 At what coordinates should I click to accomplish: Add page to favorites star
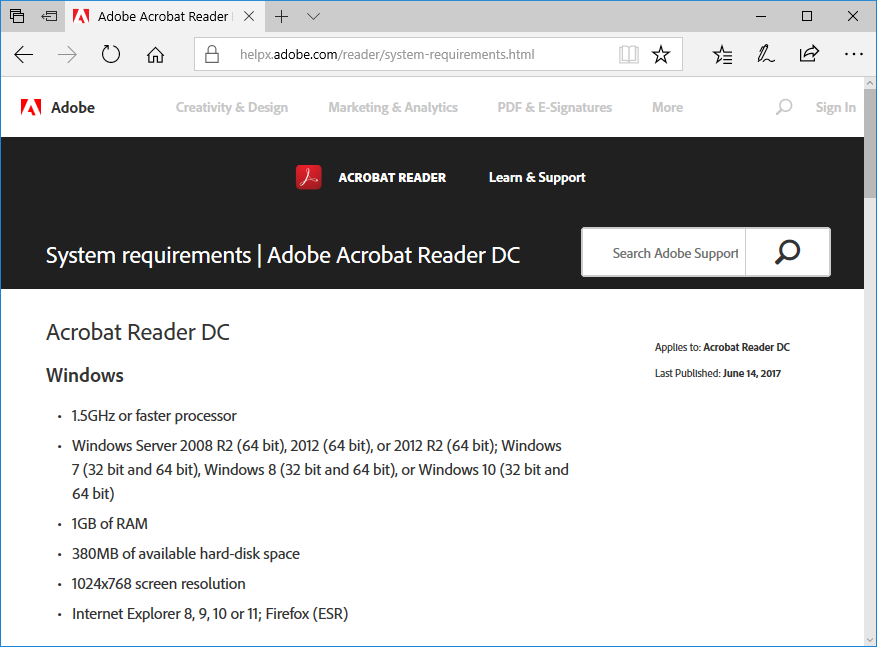tap(661, 54)
